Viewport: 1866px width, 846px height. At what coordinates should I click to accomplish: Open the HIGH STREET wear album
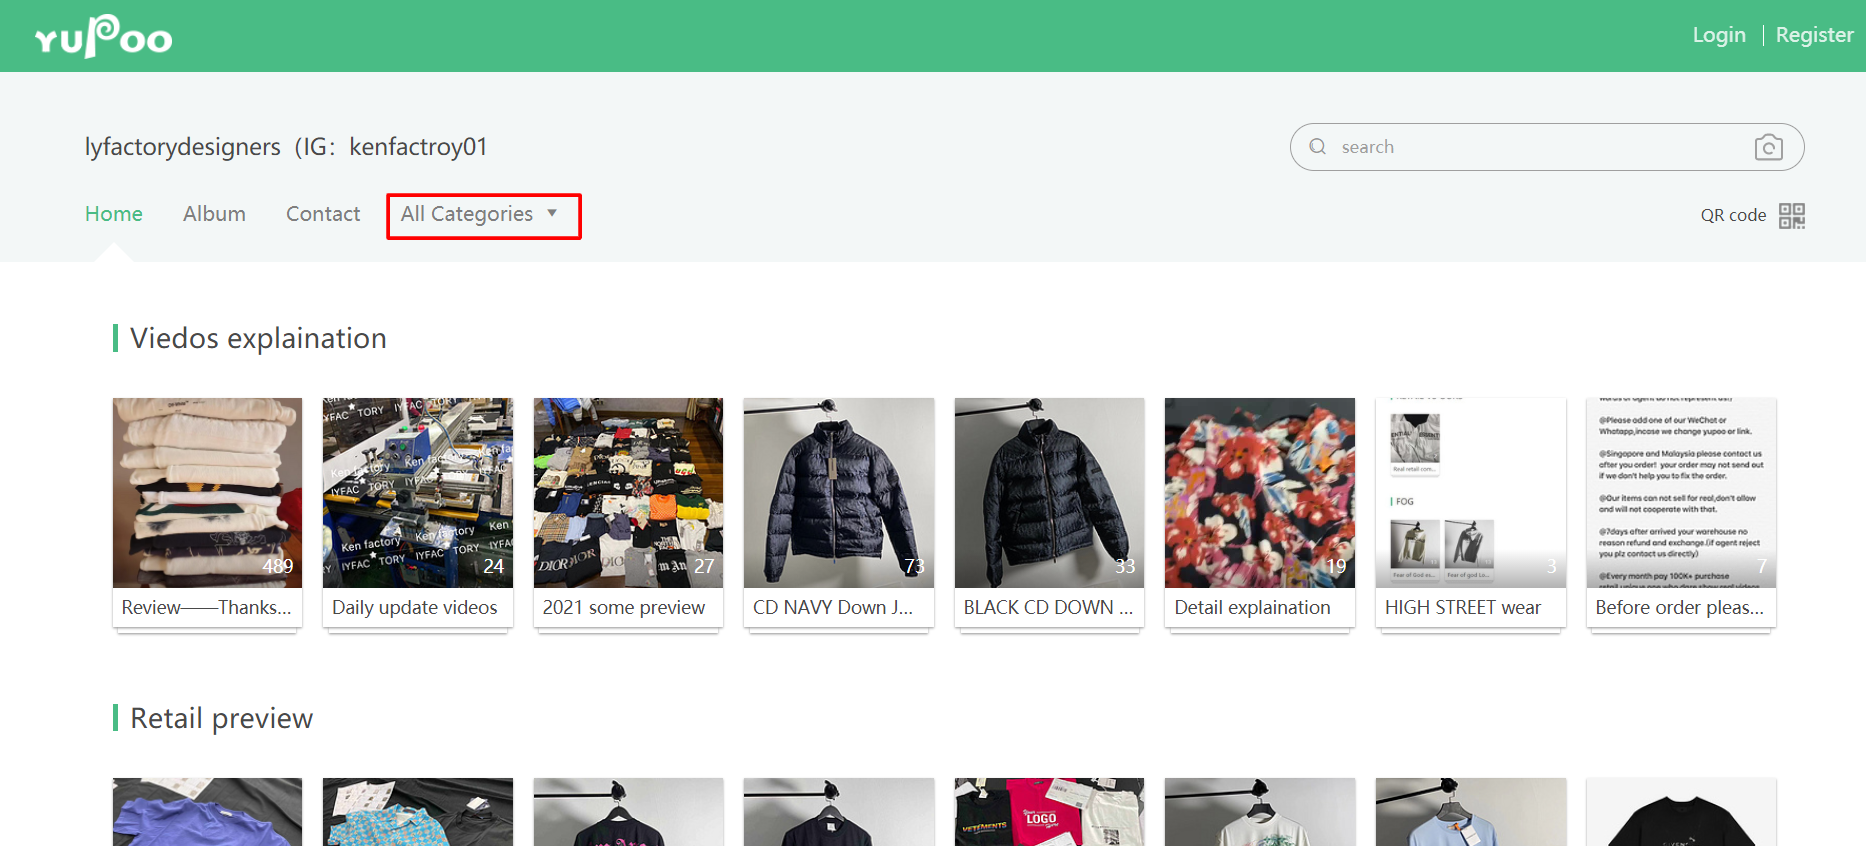coord(1470,513)
